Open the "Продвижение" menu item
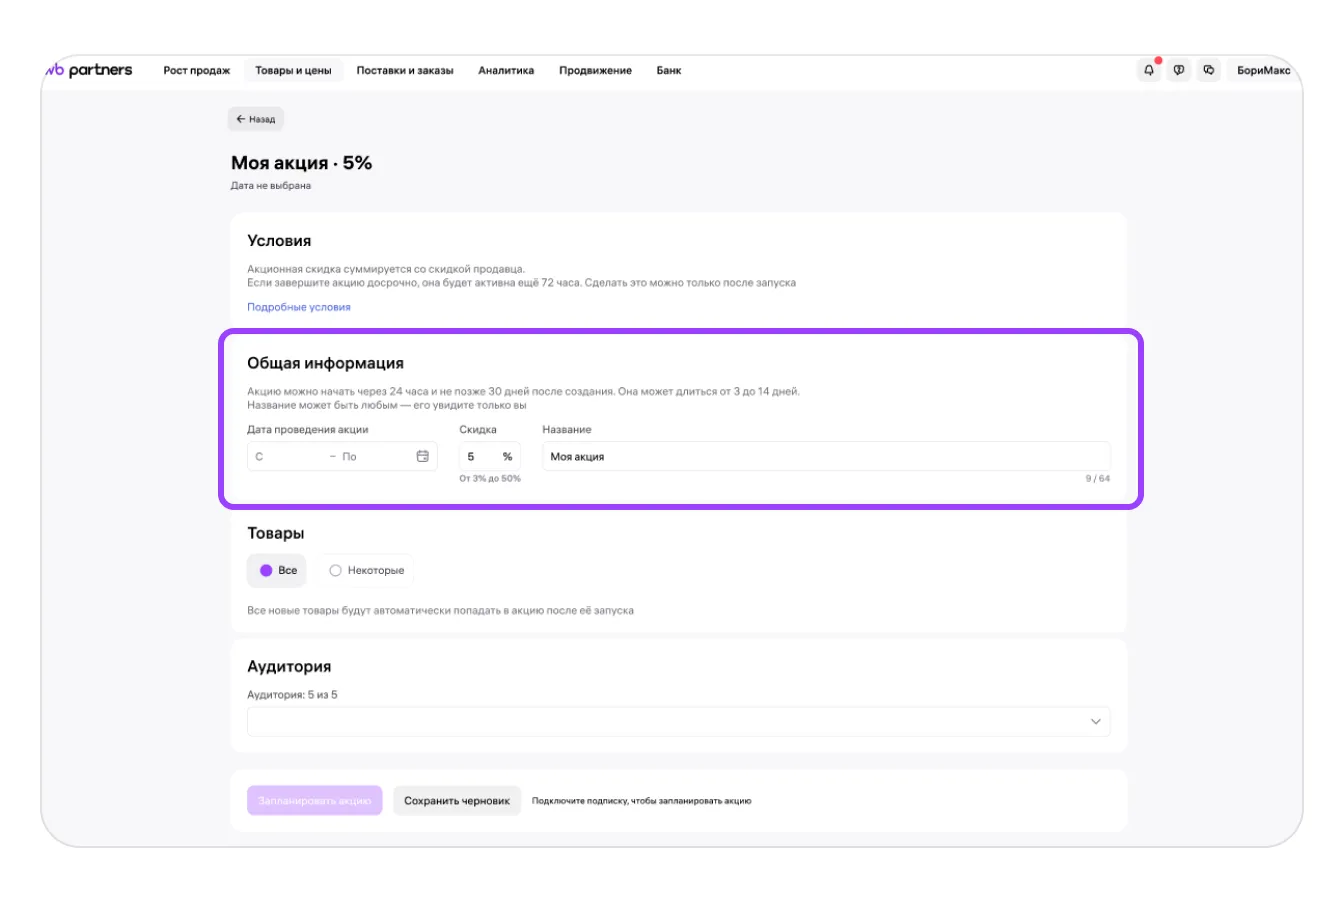The width and height of the screenshot is (1344, 902). (595, 70)
